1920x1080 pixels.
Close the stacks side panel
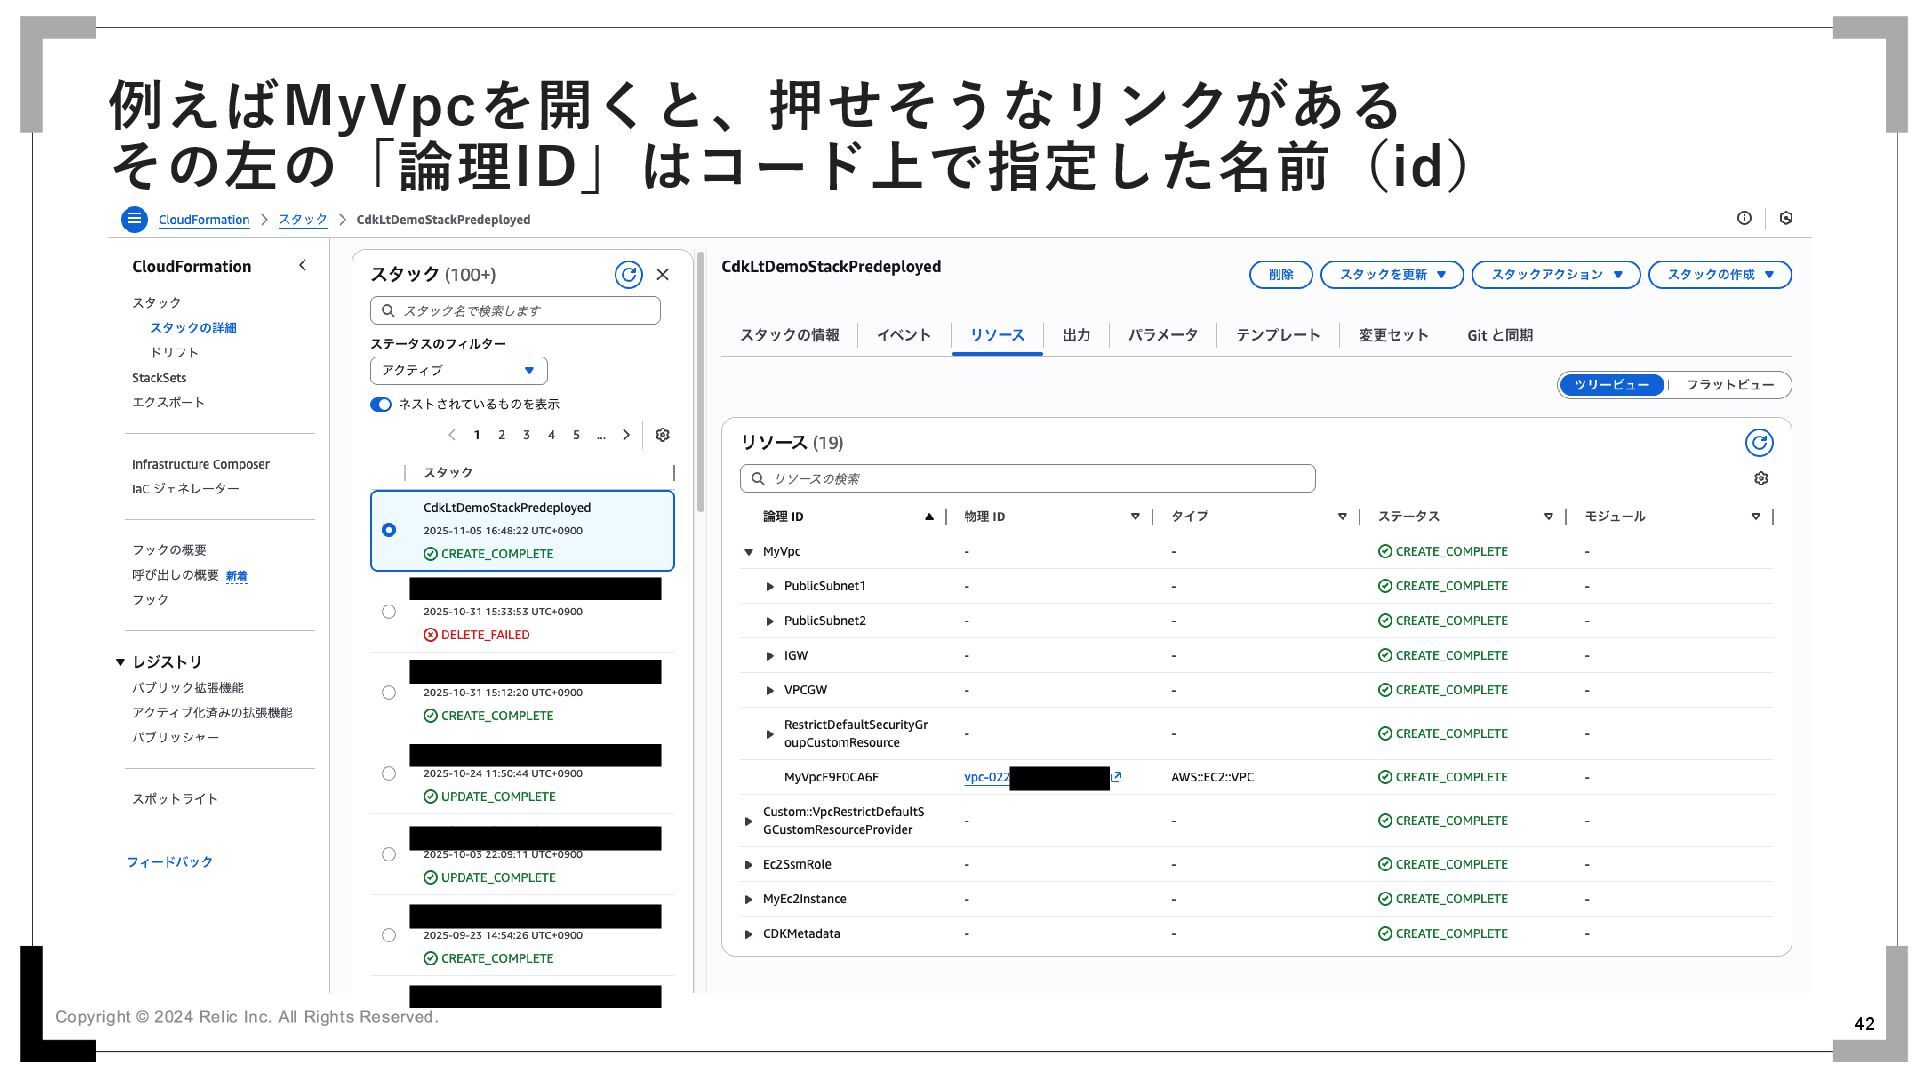tap(662, 275)
